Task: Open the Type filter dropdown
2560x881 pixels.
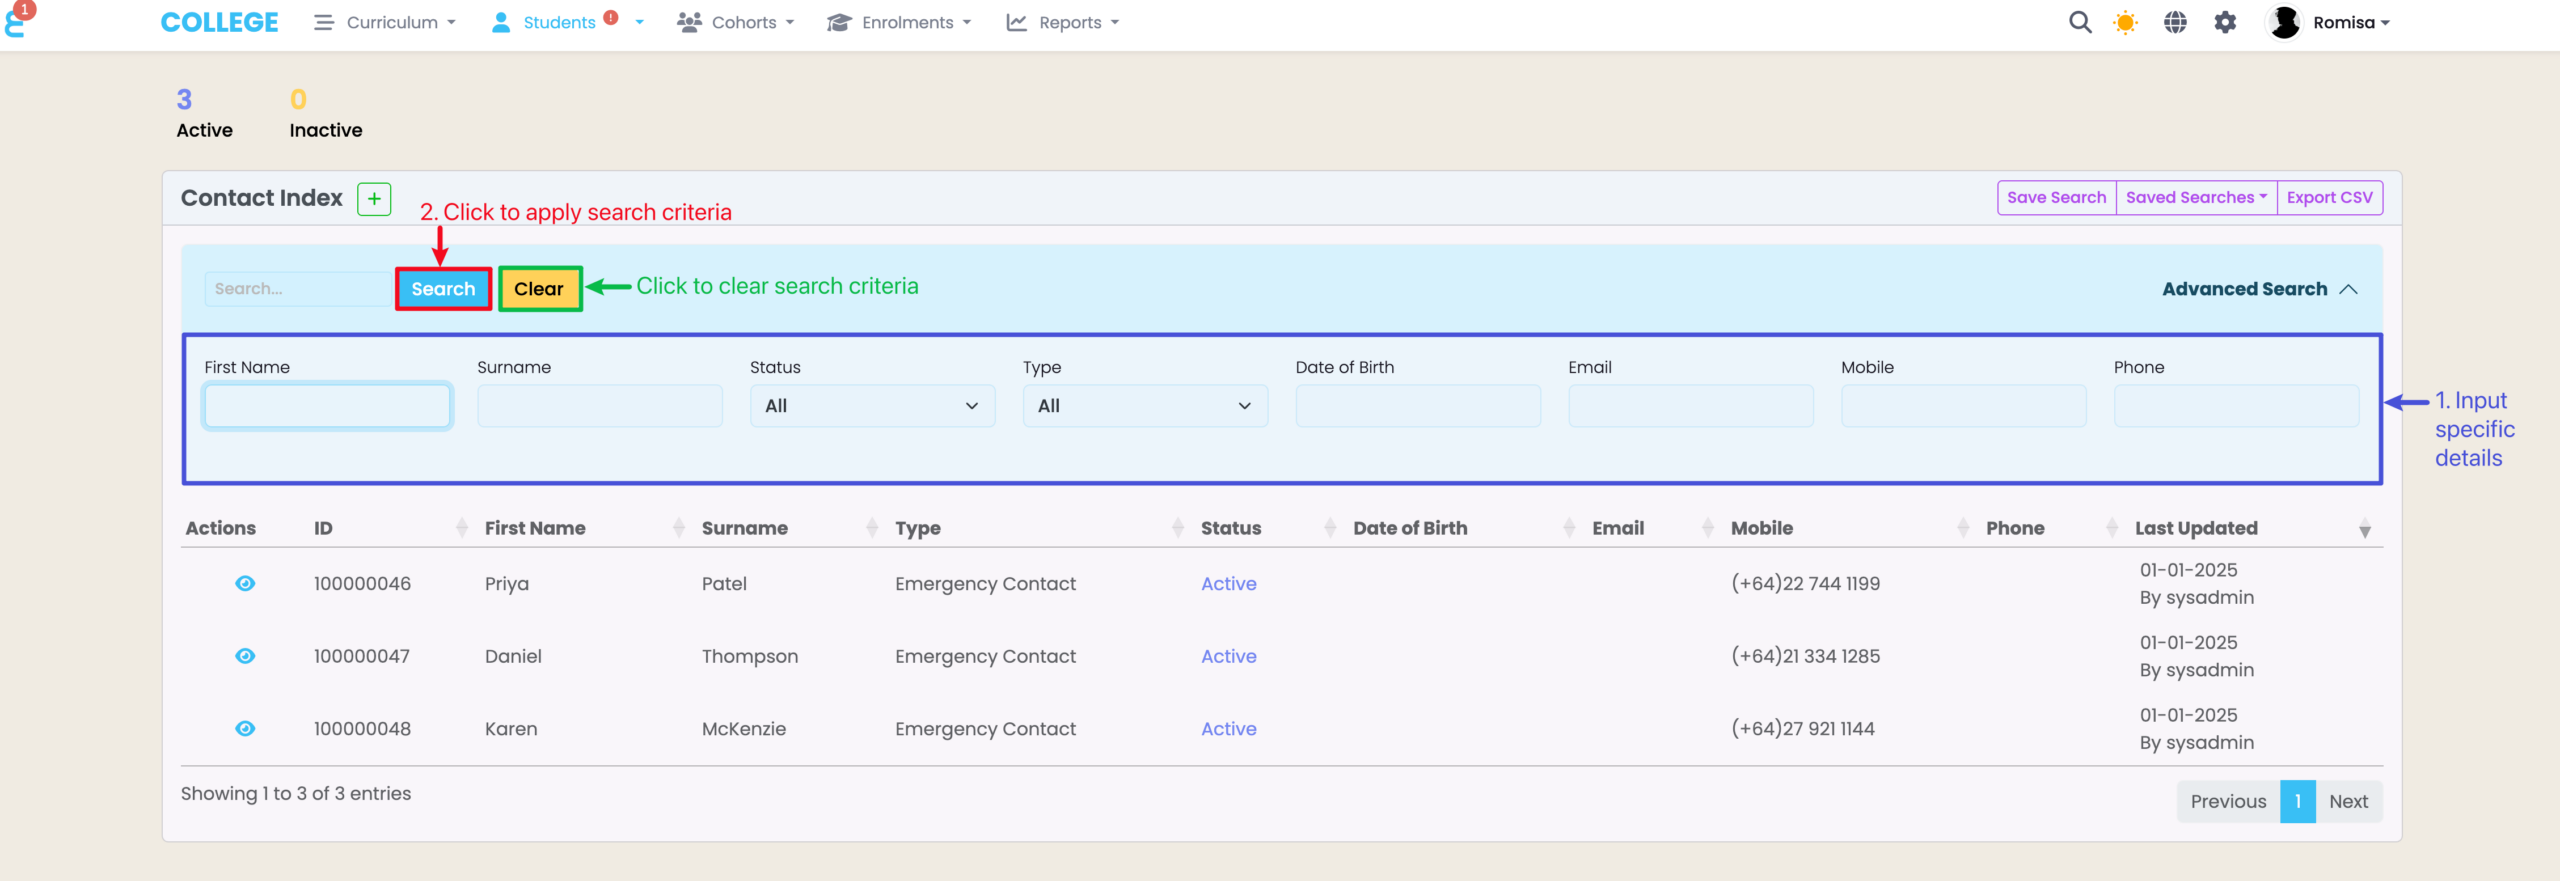Action: tap(1144, 406)
